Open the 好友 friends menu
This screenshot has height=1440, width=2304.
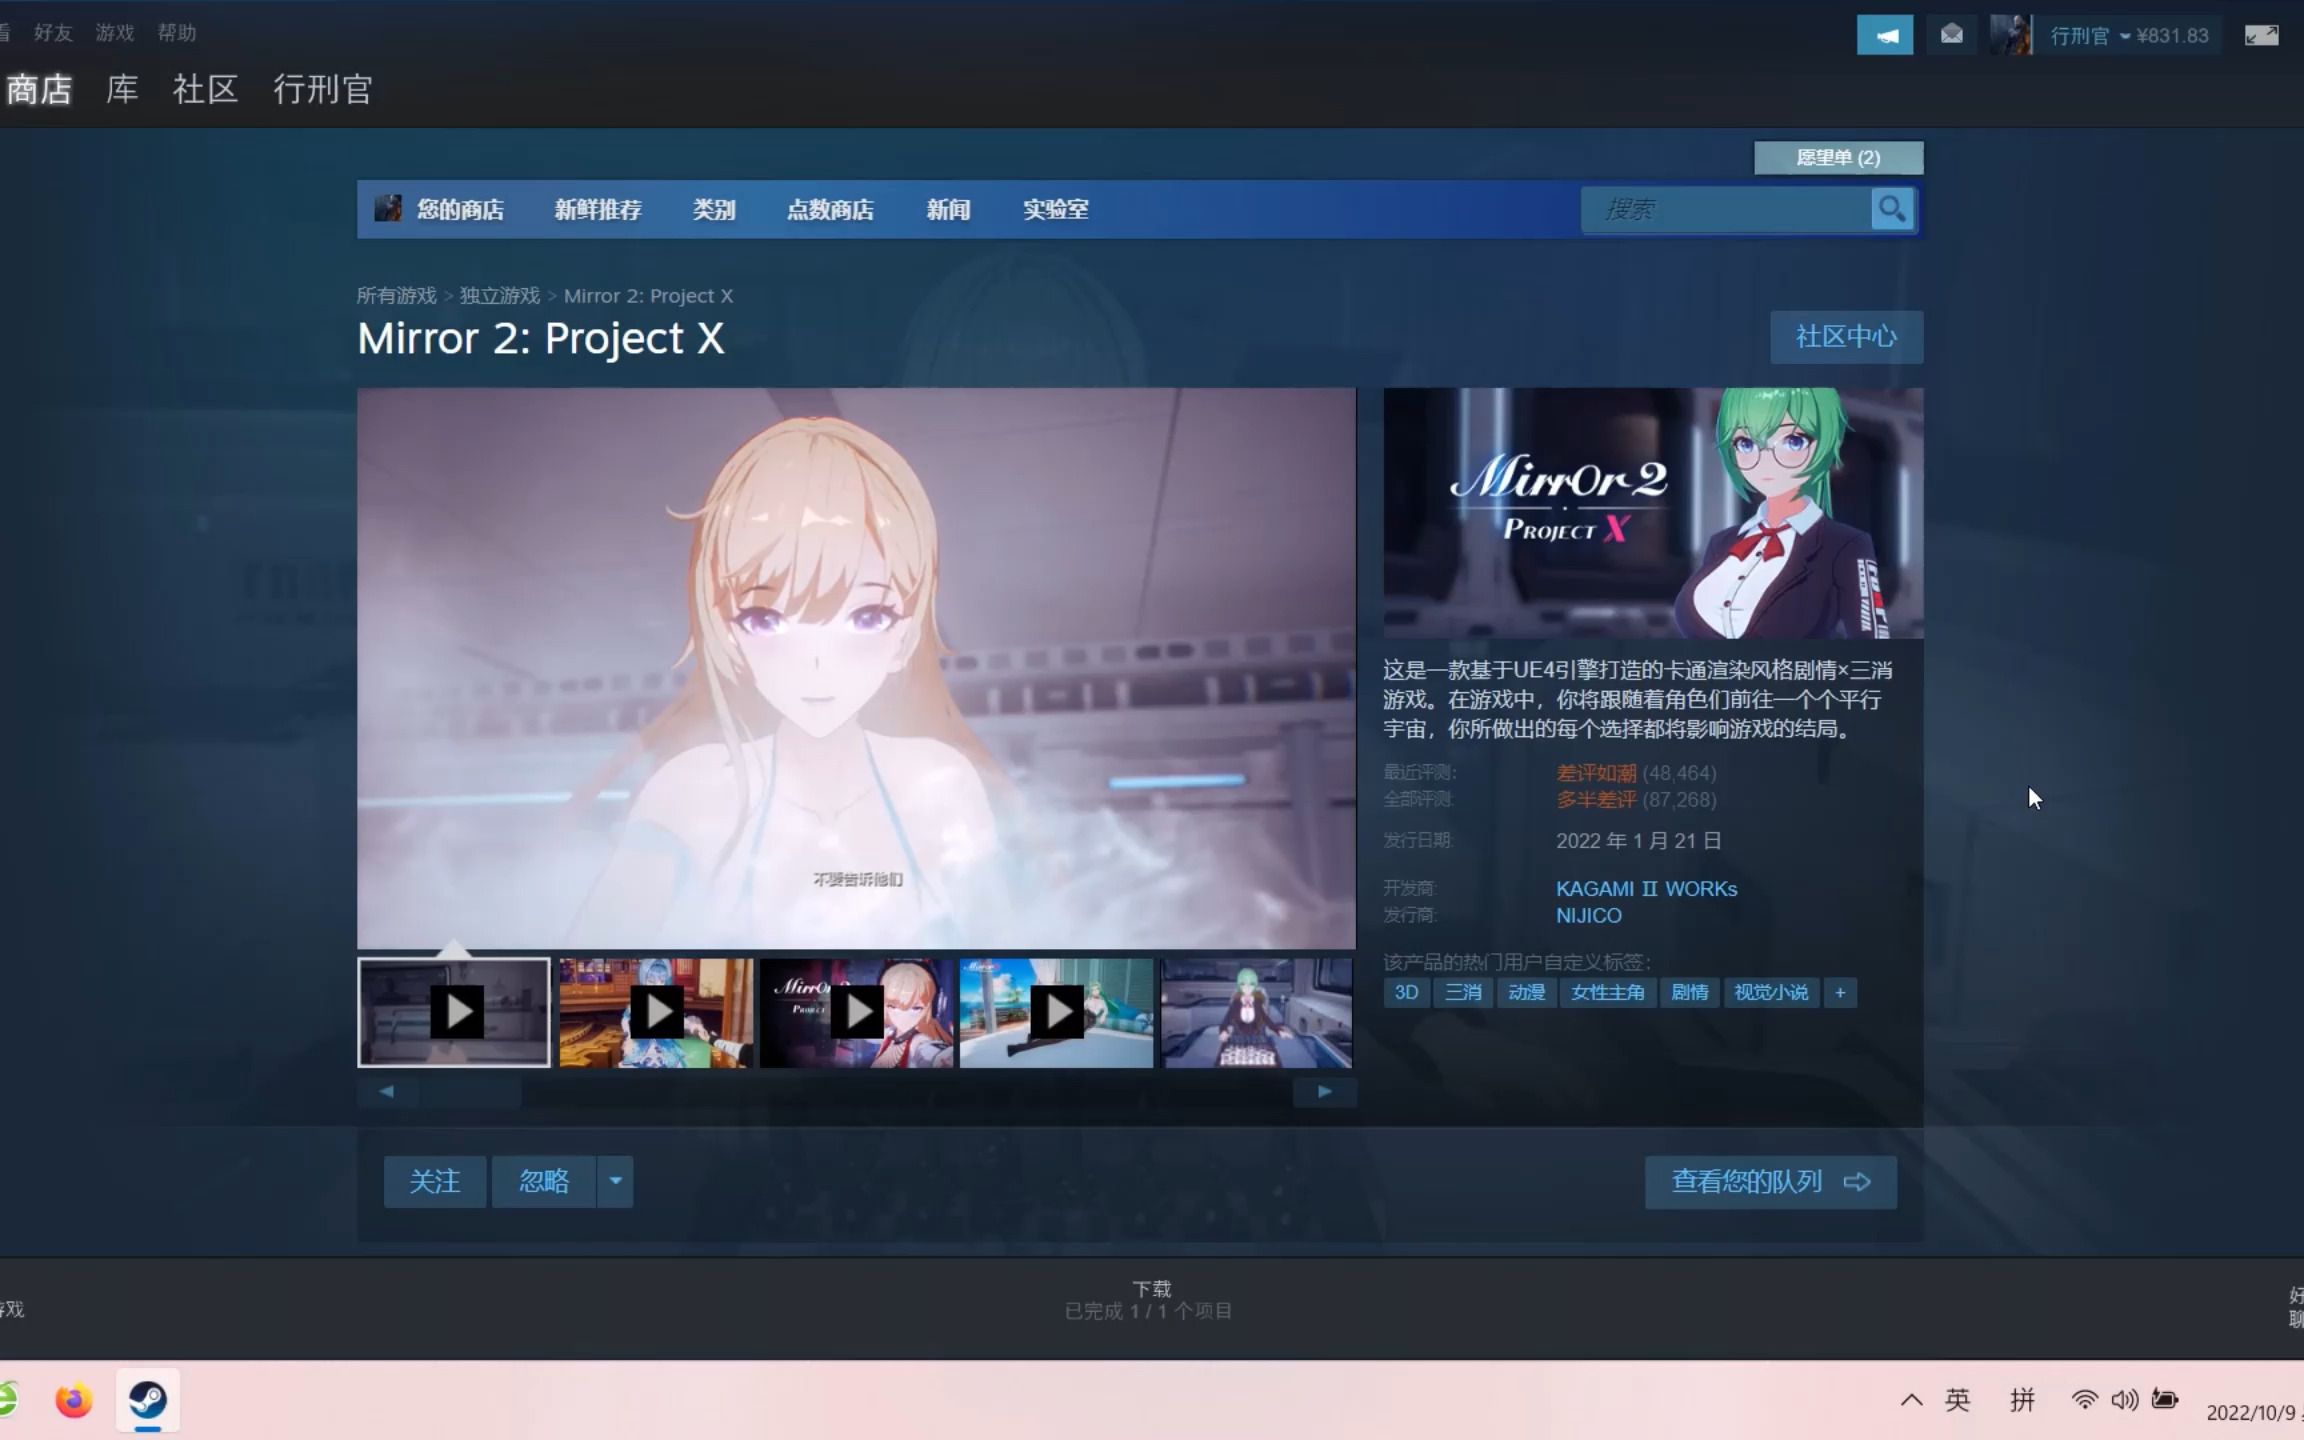(x=53, y=33)
